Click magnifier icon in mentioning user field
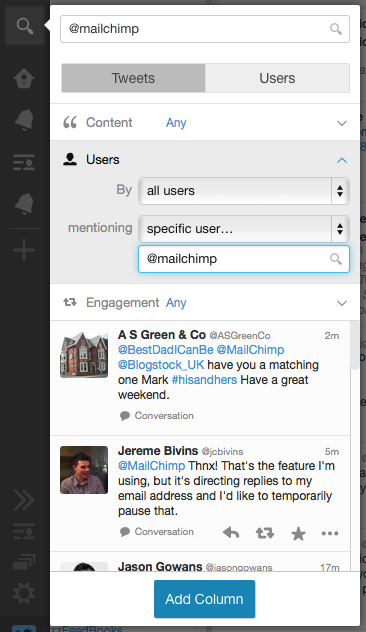This screenshot has width=366, height=632. [336, 259]
